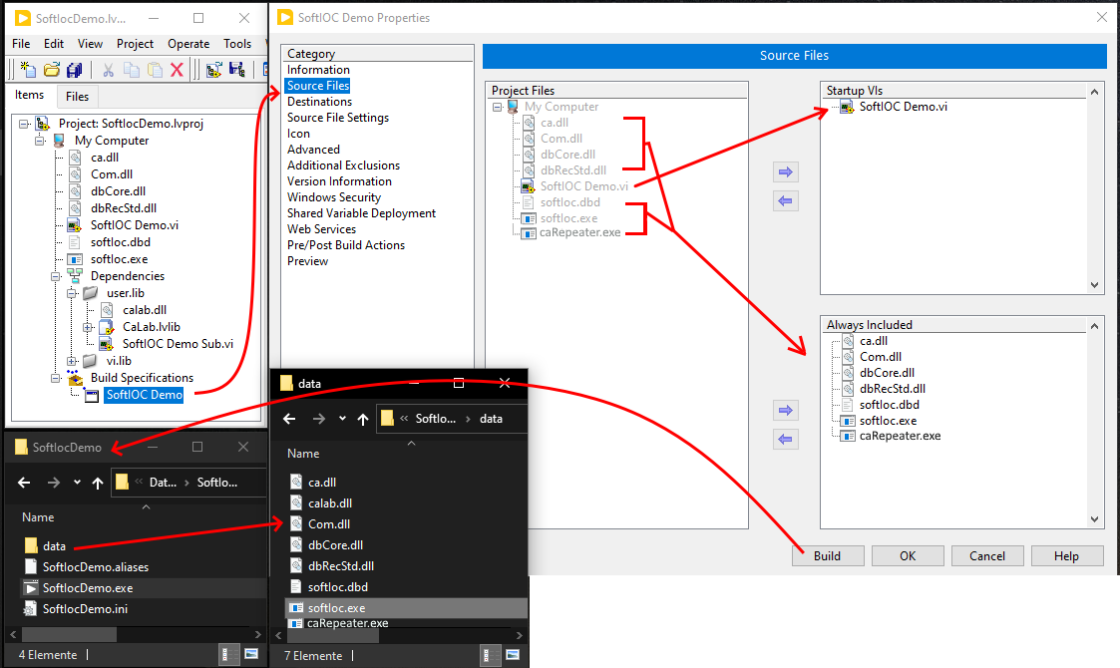Switch to the Files tab
The image size is (1120, 668).
click(x=77, y=96)
